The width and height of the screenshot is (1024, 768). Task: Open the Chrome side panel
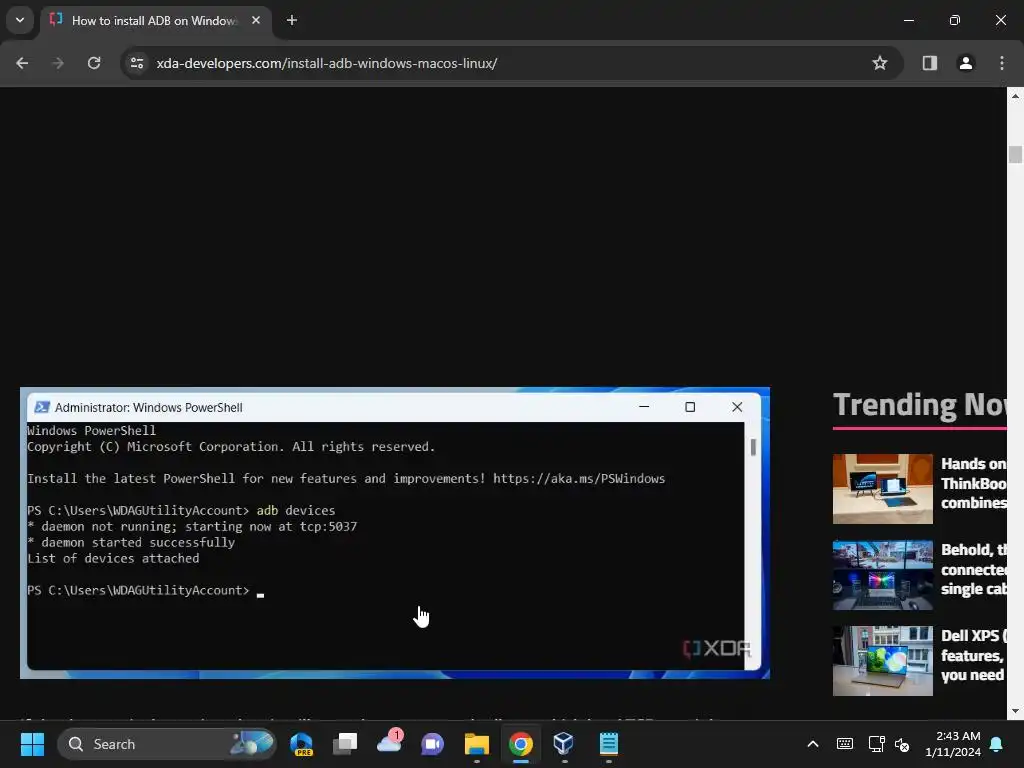point(929,63)
